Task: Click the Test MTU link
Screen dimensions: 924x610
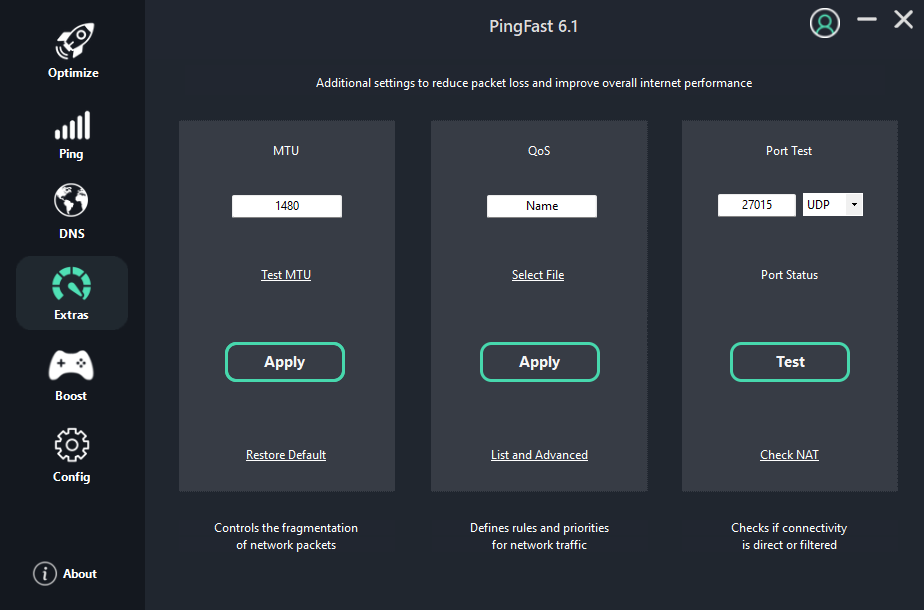Action: (286, 275)
